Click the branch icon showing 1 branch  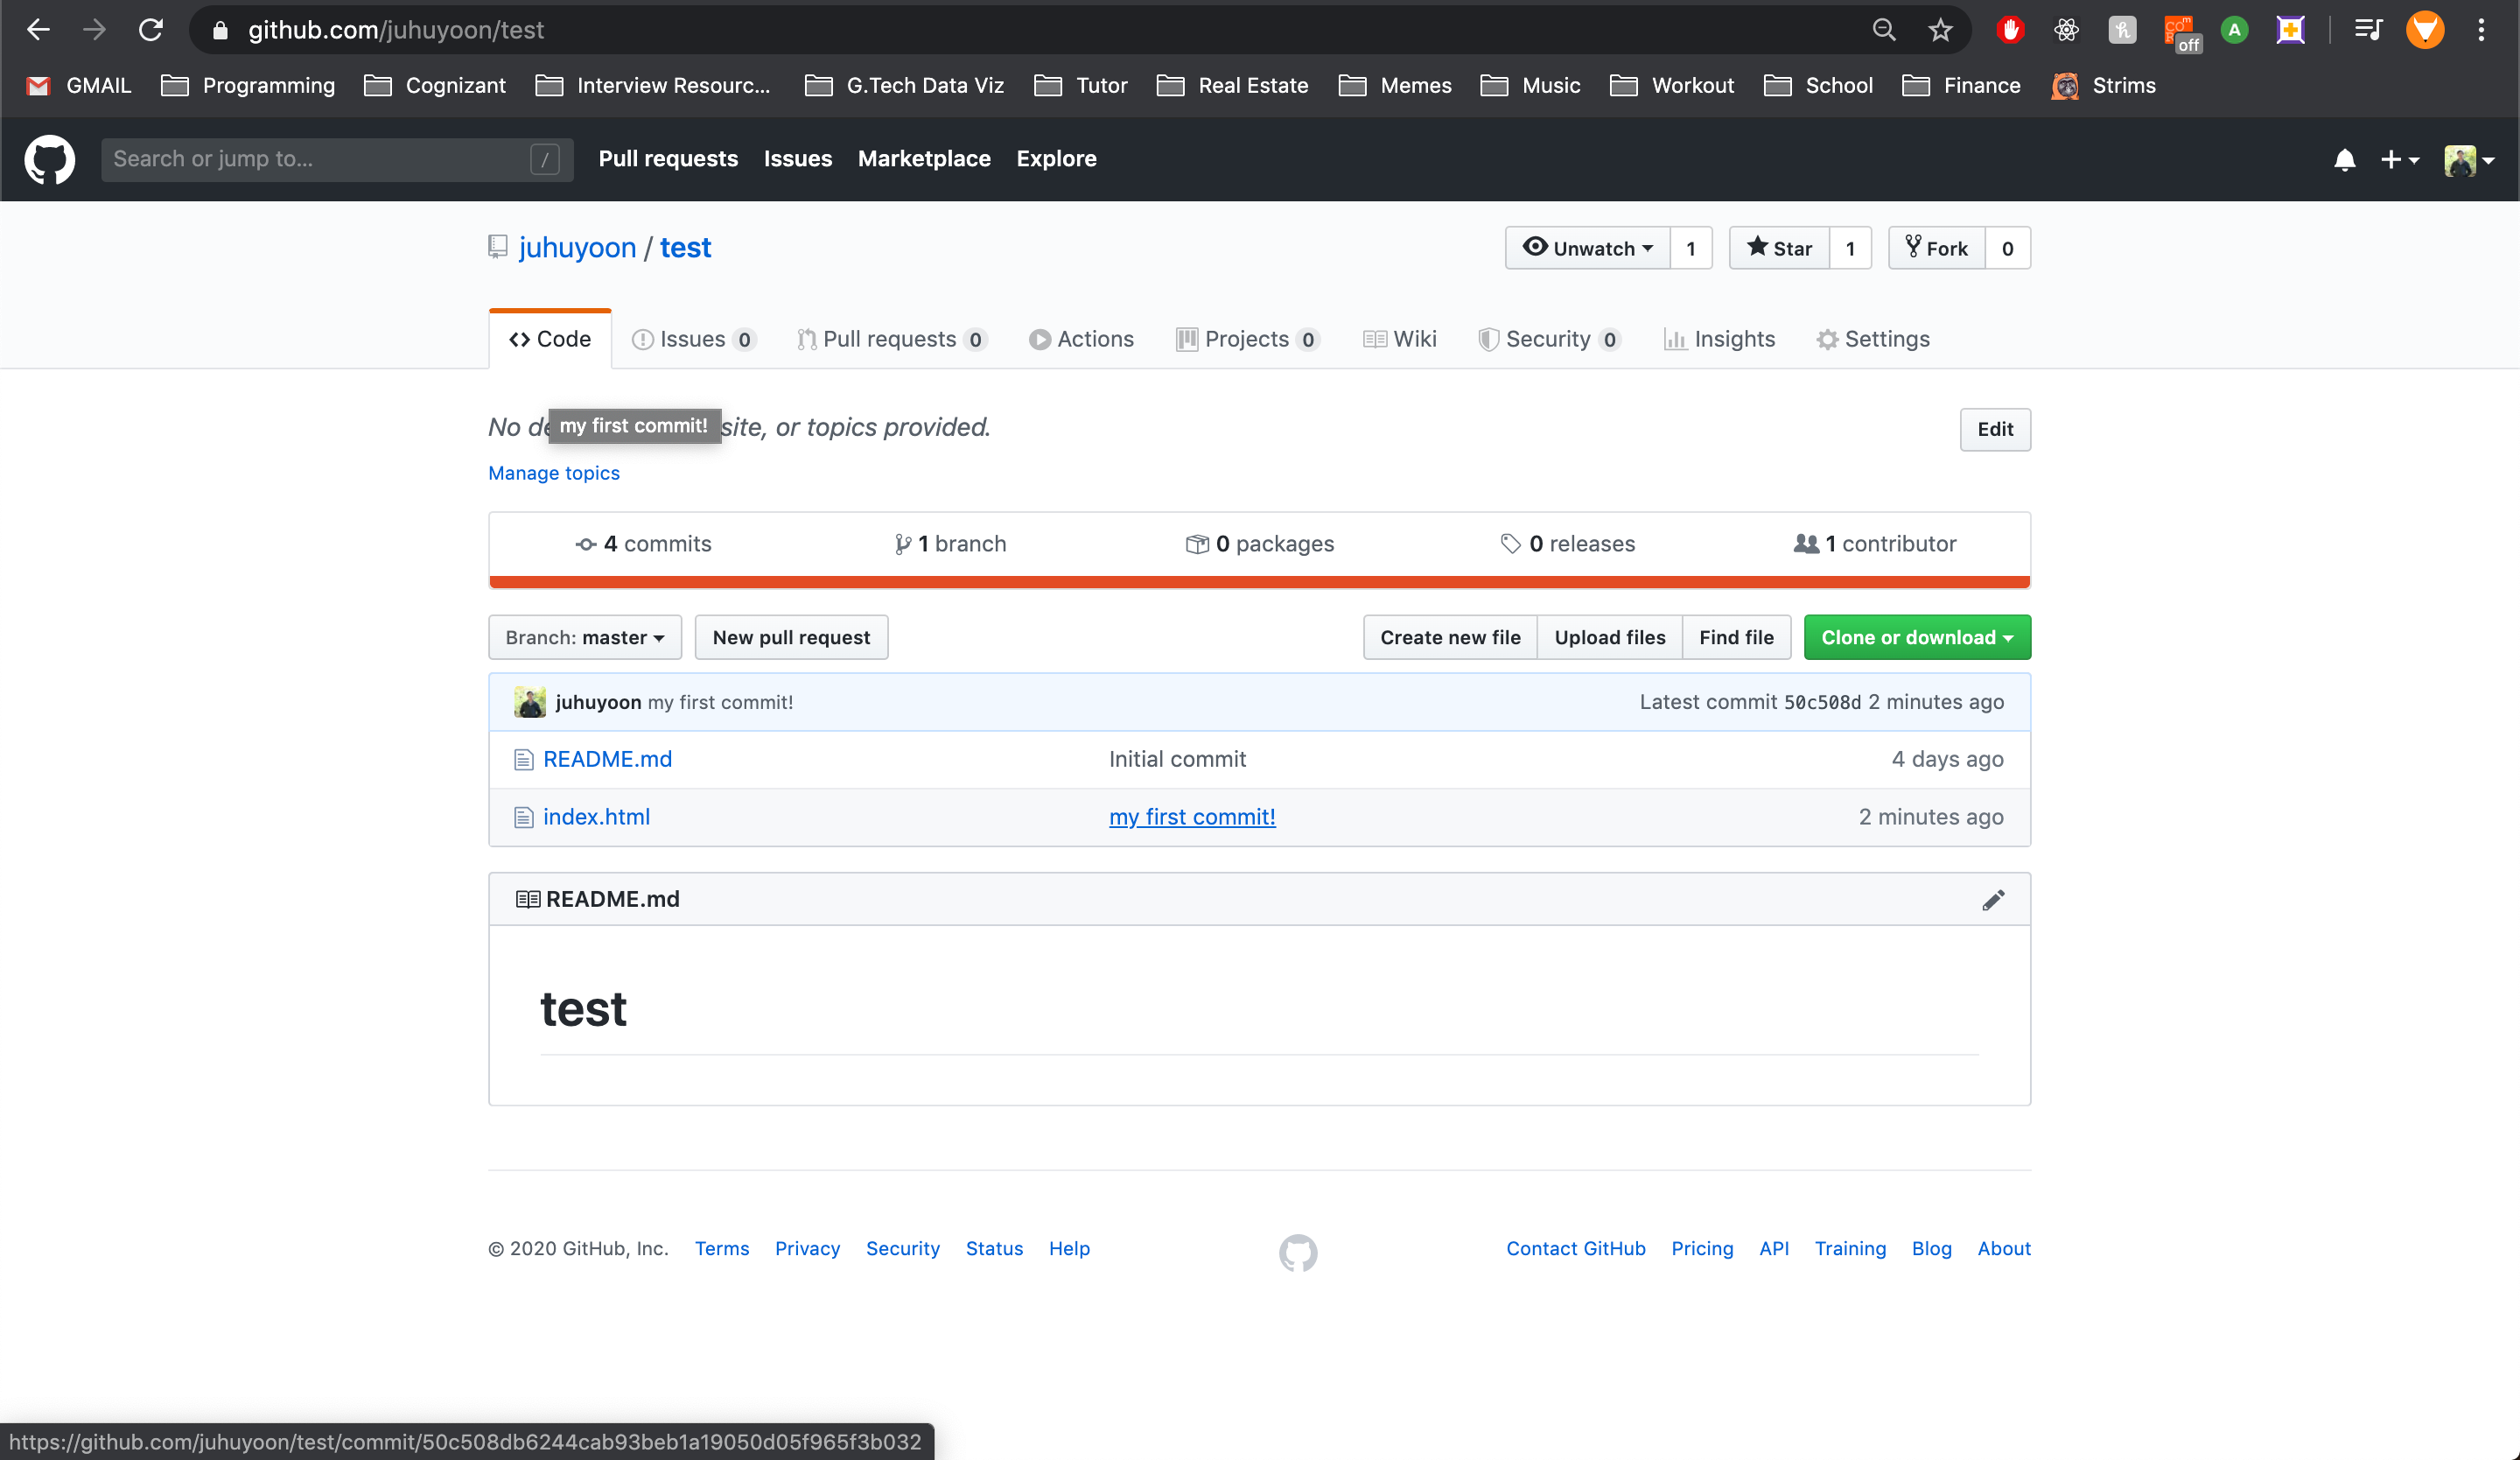(903, 543)
